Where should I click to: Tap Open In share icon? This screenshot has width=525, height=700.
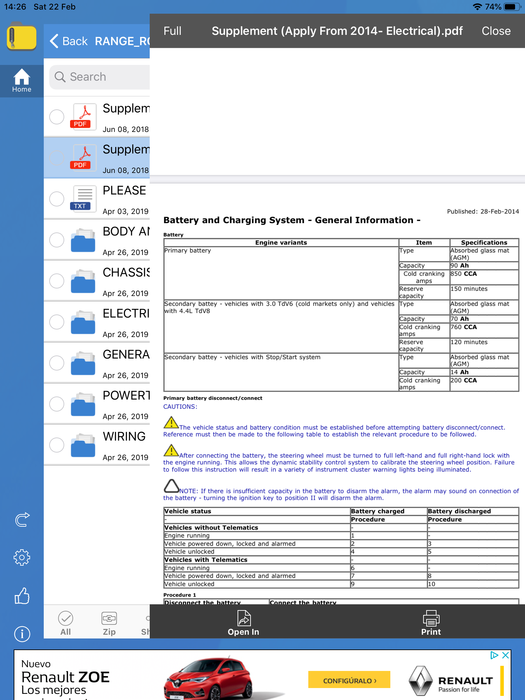pos(243,623)
